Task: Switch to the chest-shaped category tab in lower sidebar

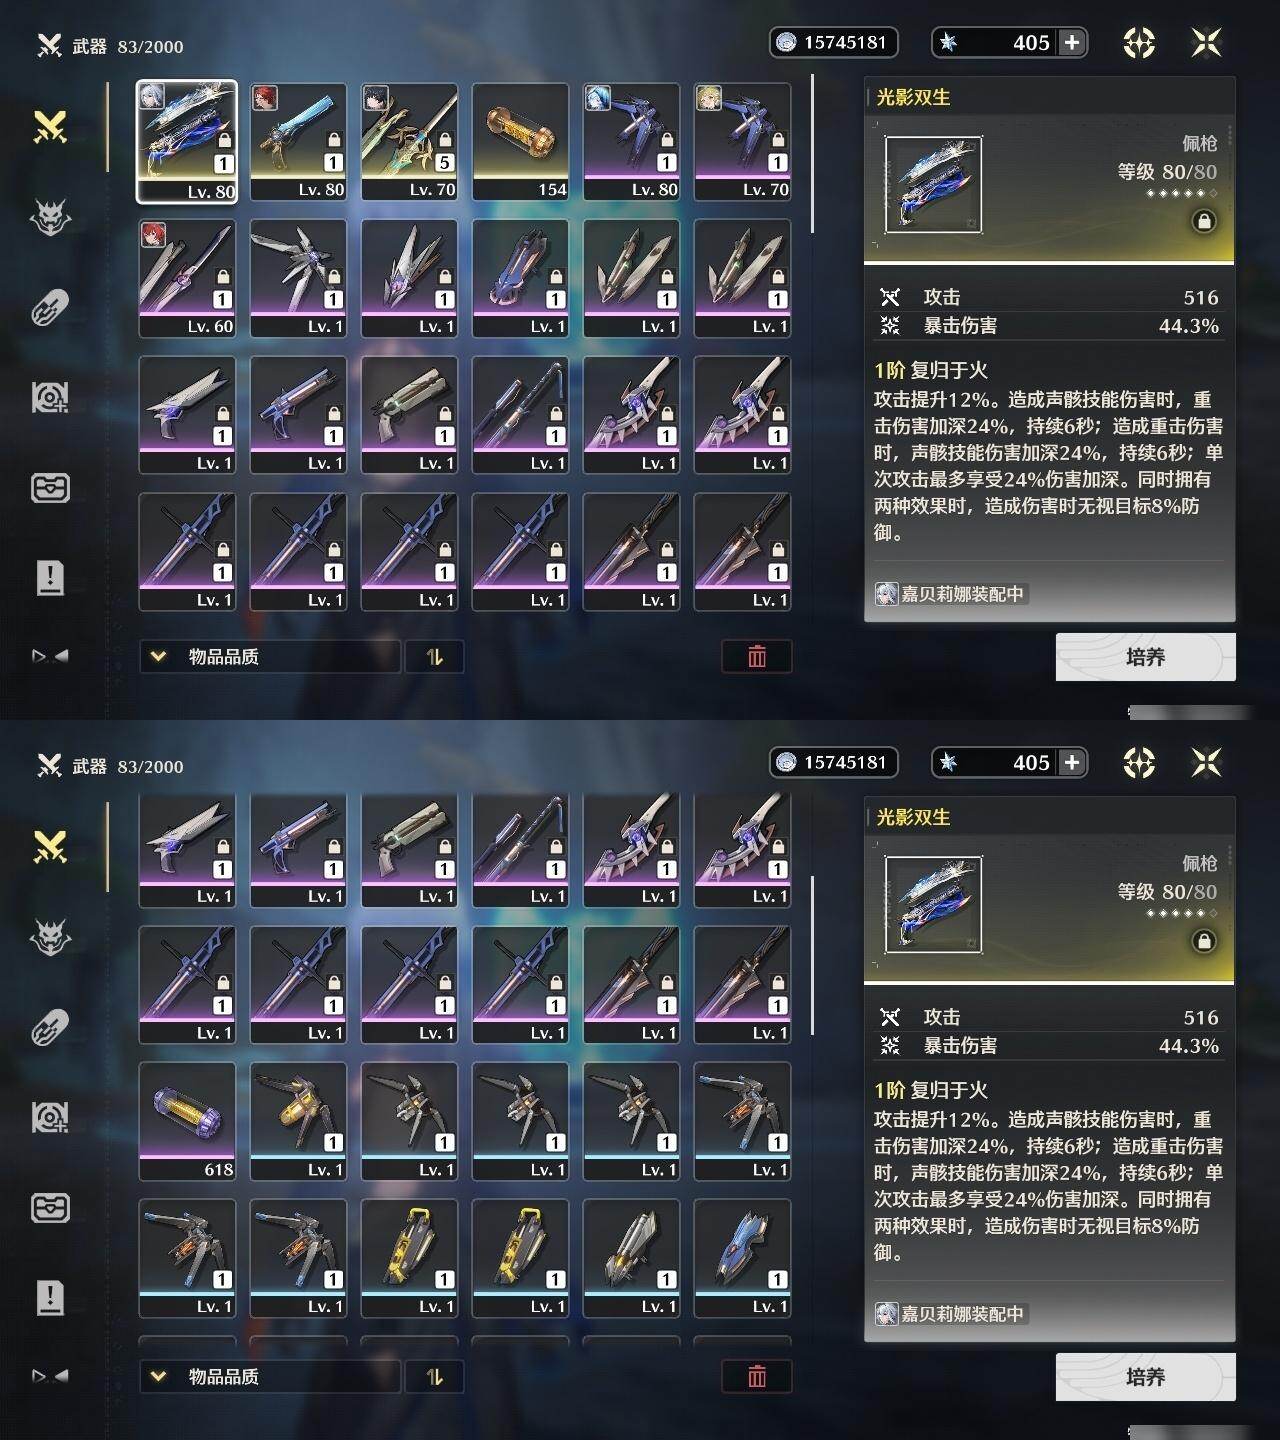Action: point(50,1208)
